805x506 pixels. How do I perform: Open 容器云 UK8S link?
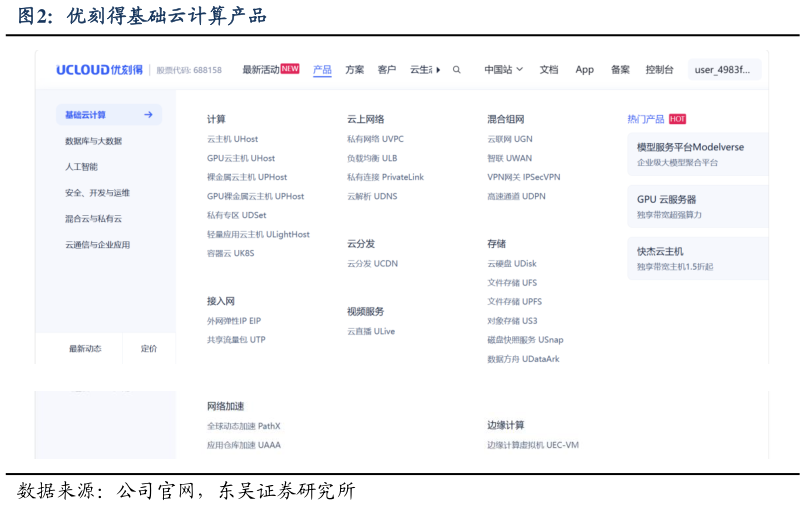(231, 253)
